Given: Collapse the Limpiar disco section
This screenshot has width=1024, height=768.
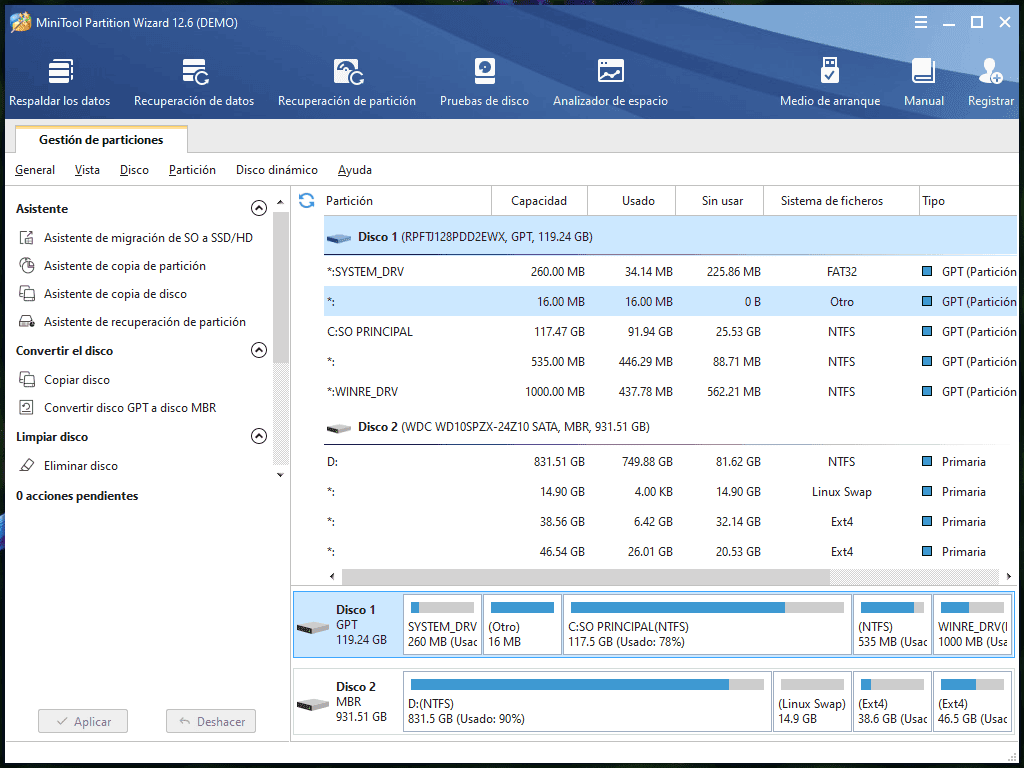Looking at the screenshot, I should tap(259, 437).
